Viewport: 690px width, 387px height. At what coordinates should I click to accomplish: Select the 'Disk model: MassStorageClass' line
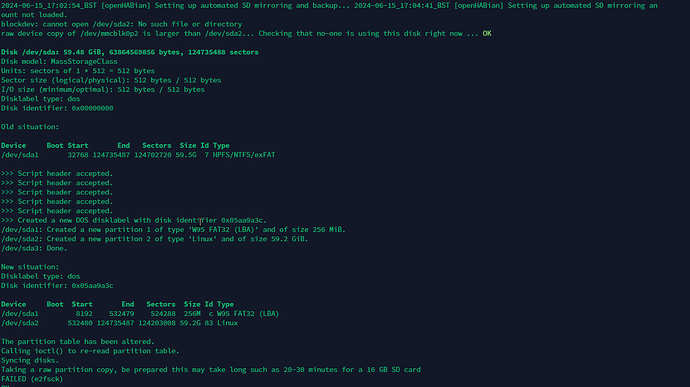click(59, 61)
